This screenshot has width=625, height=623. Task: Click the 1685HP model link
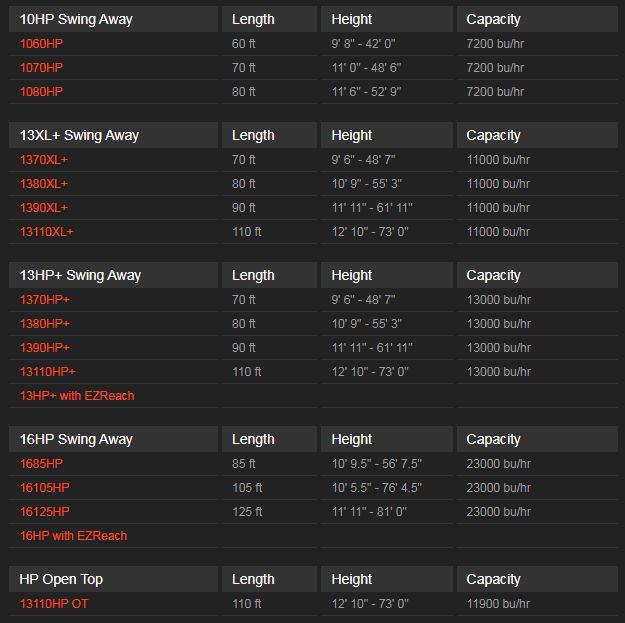41,464
